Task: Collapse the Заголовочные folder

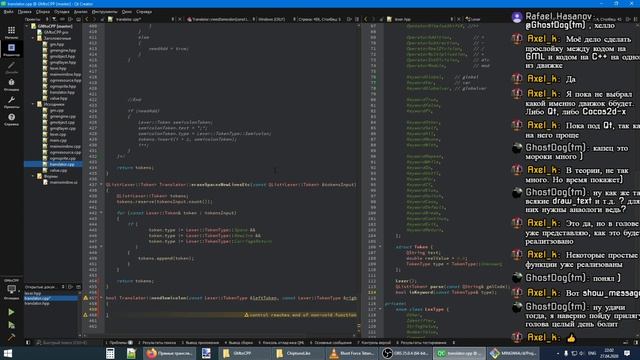Action: pos(33,38)
